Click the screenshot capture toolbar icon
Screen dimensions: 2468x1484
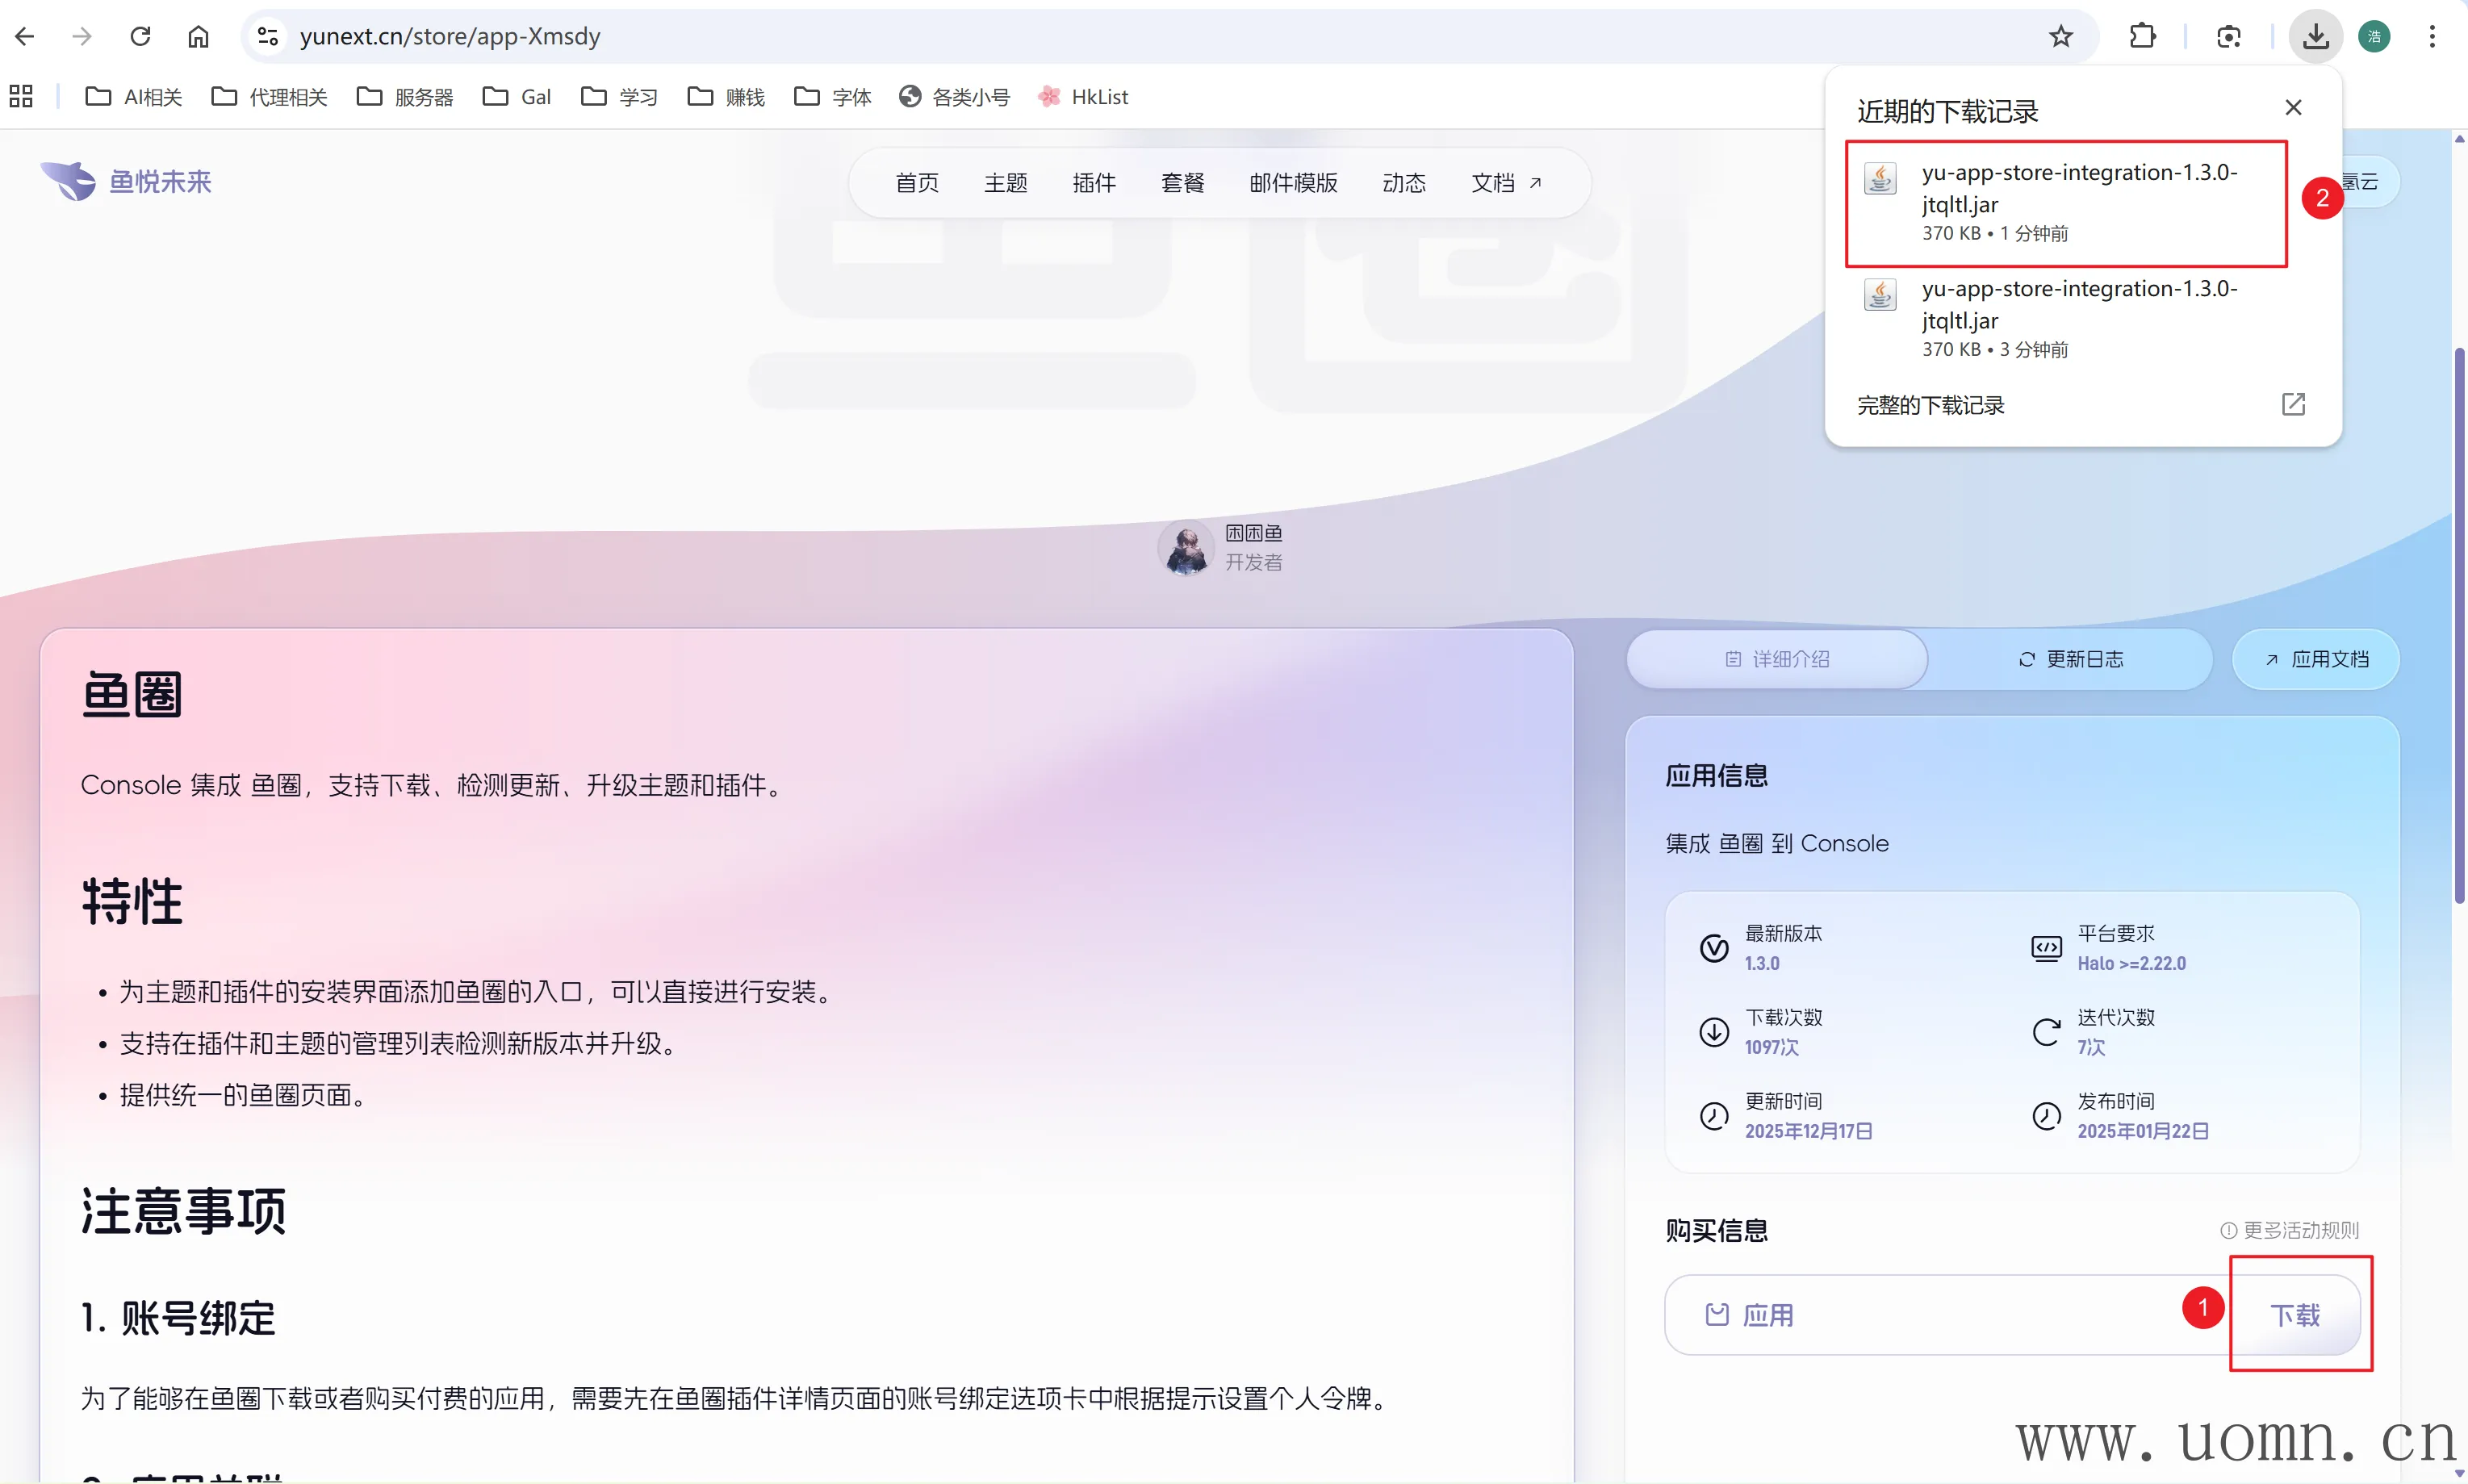[2228, 36]
